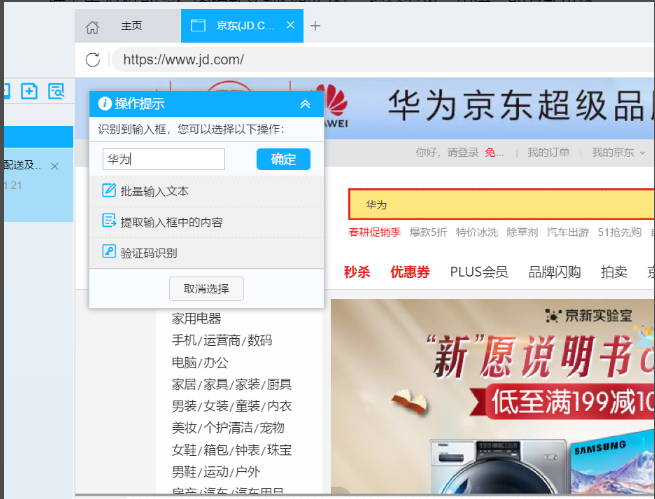Image resolution: width=655 pixels, height=499 pixels.
Task: Click the home icon in the tab bar
Action: (92, 27)
